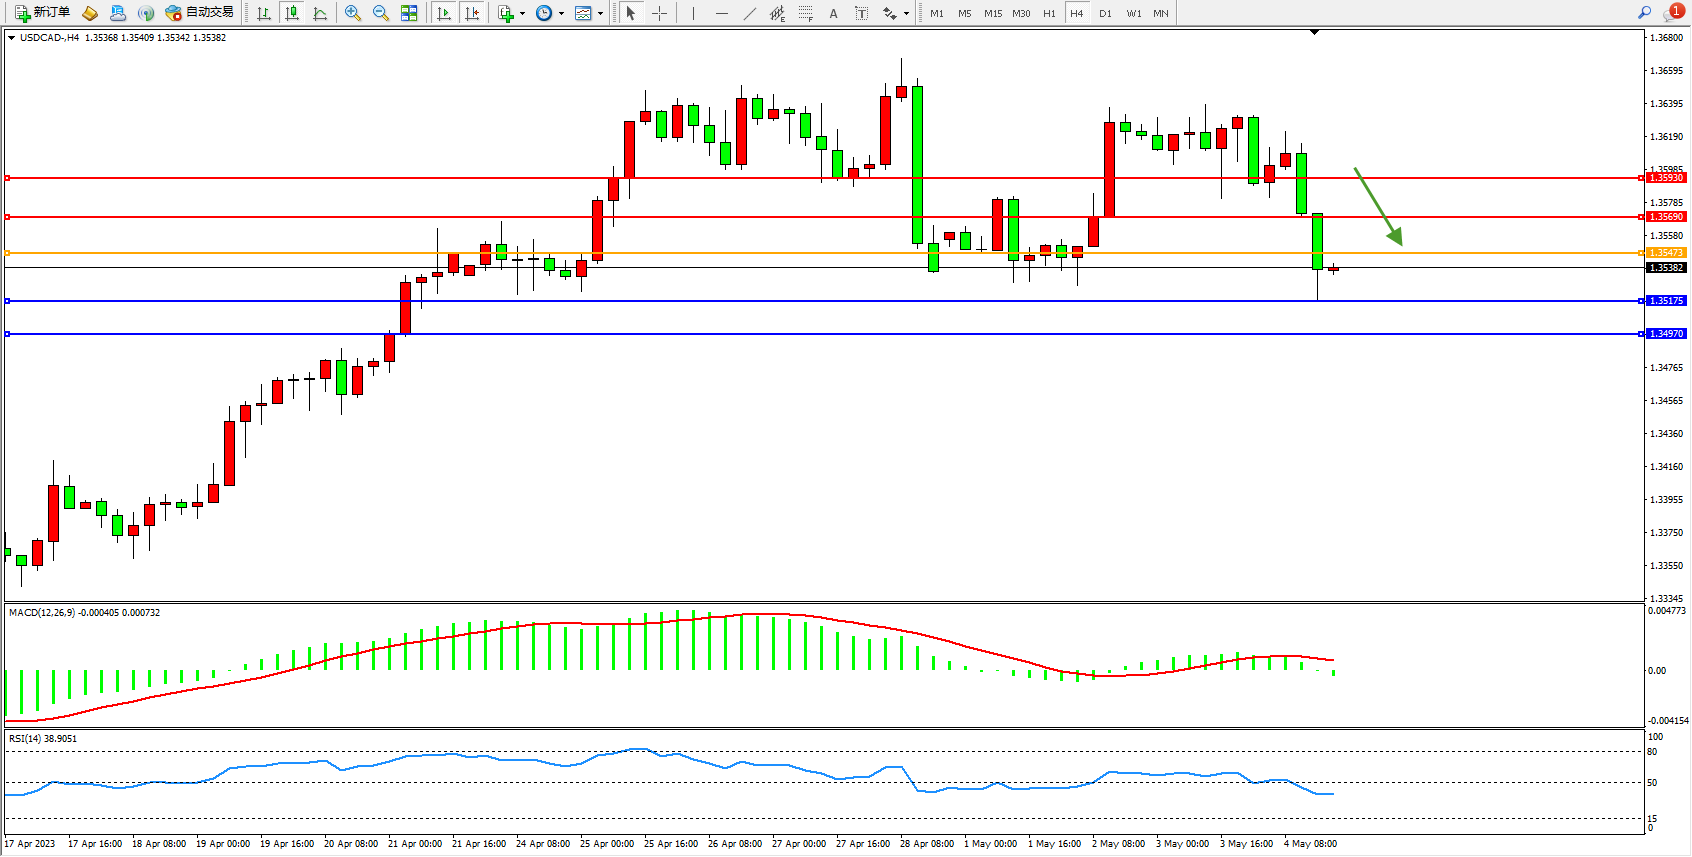Toggle chart shift button
This screenshot has width=1692, height=857.
[x=472, y=13]
